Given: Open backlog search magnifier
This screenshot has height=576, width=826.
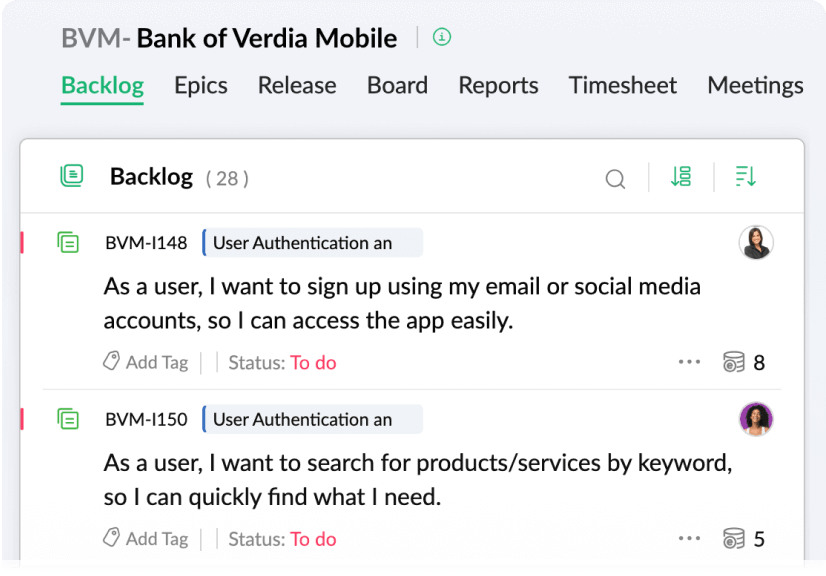Looking at the screenshot, I should pyautogui.click(x=616, y=179).
